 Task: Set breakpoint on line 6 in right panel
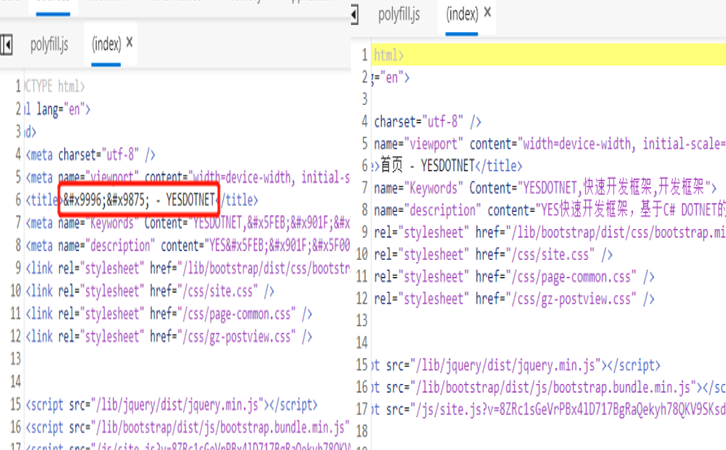364,166
